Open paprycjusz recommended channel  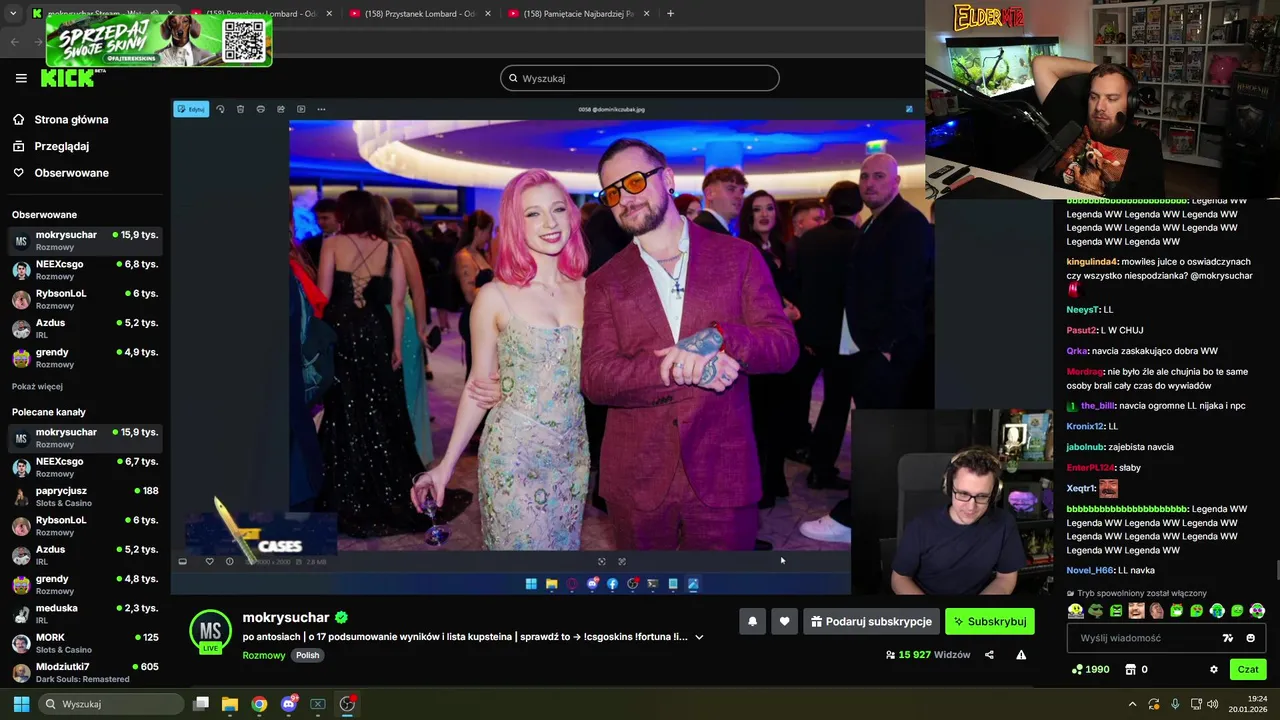tap(85, 496)
